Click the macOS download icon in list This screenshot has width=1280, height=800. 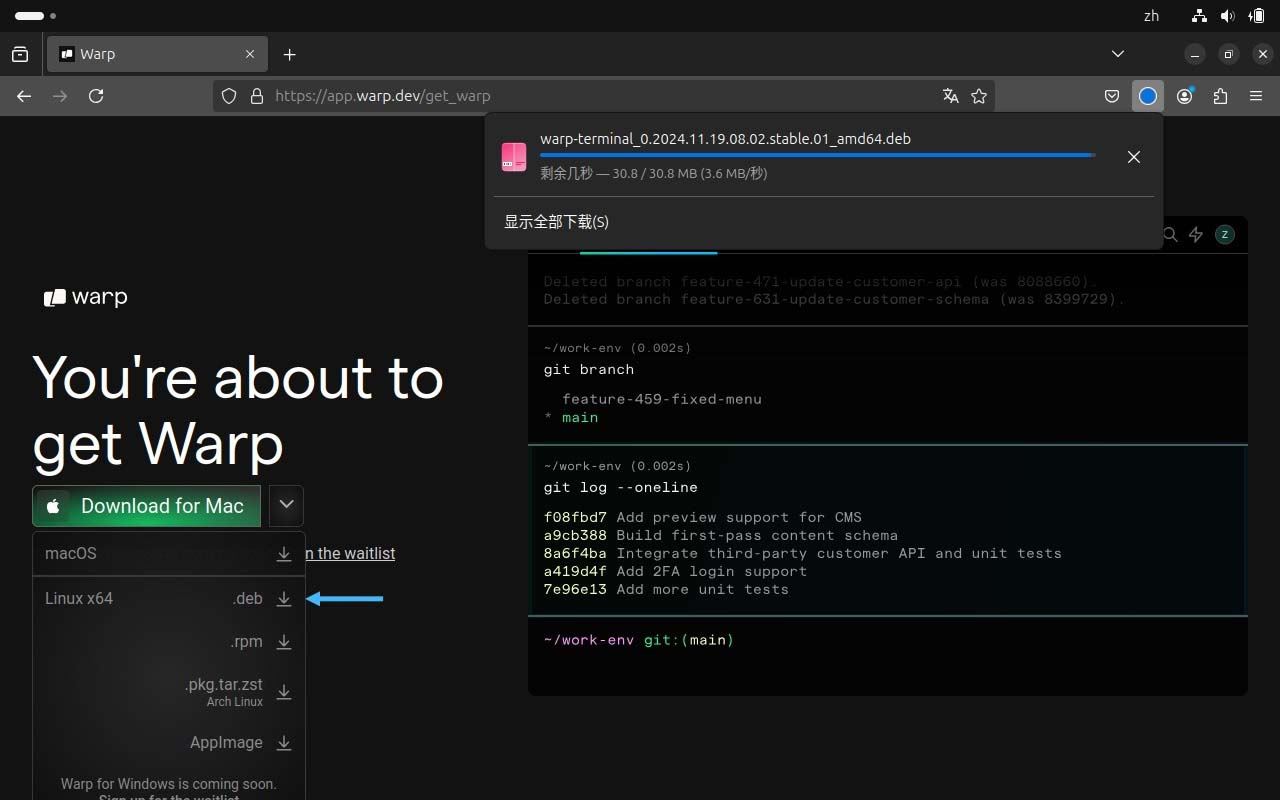[284, 553]
